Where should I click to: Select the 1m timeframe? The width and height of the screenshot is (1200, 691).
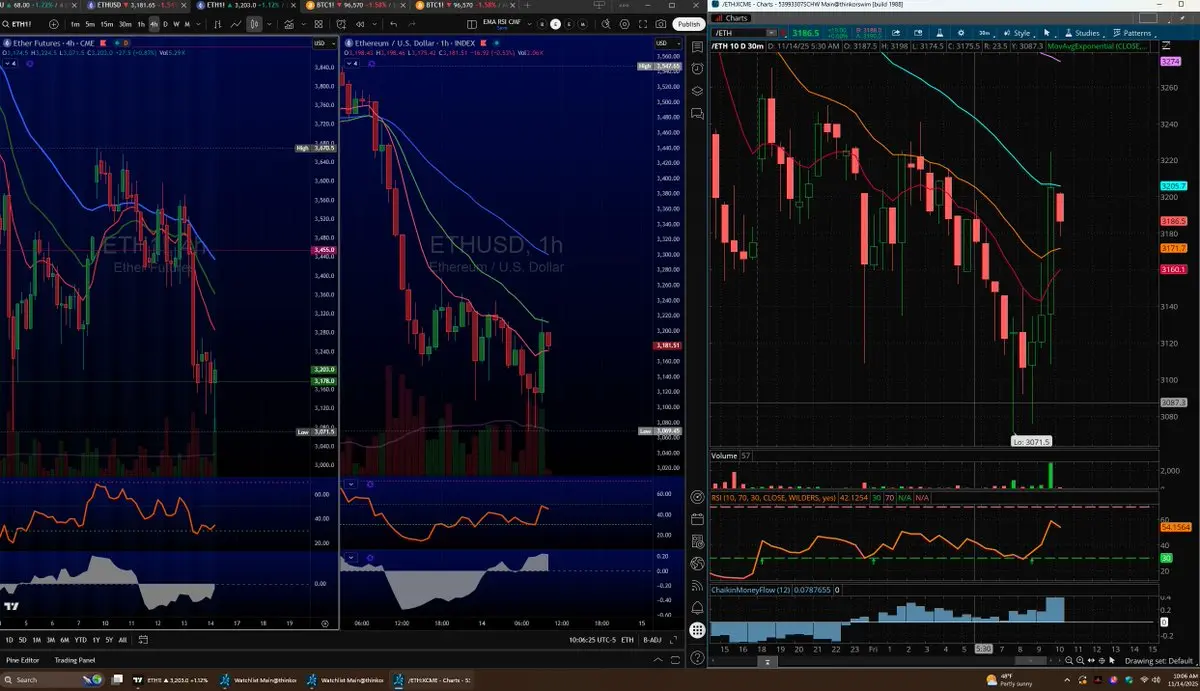point(75,24)
